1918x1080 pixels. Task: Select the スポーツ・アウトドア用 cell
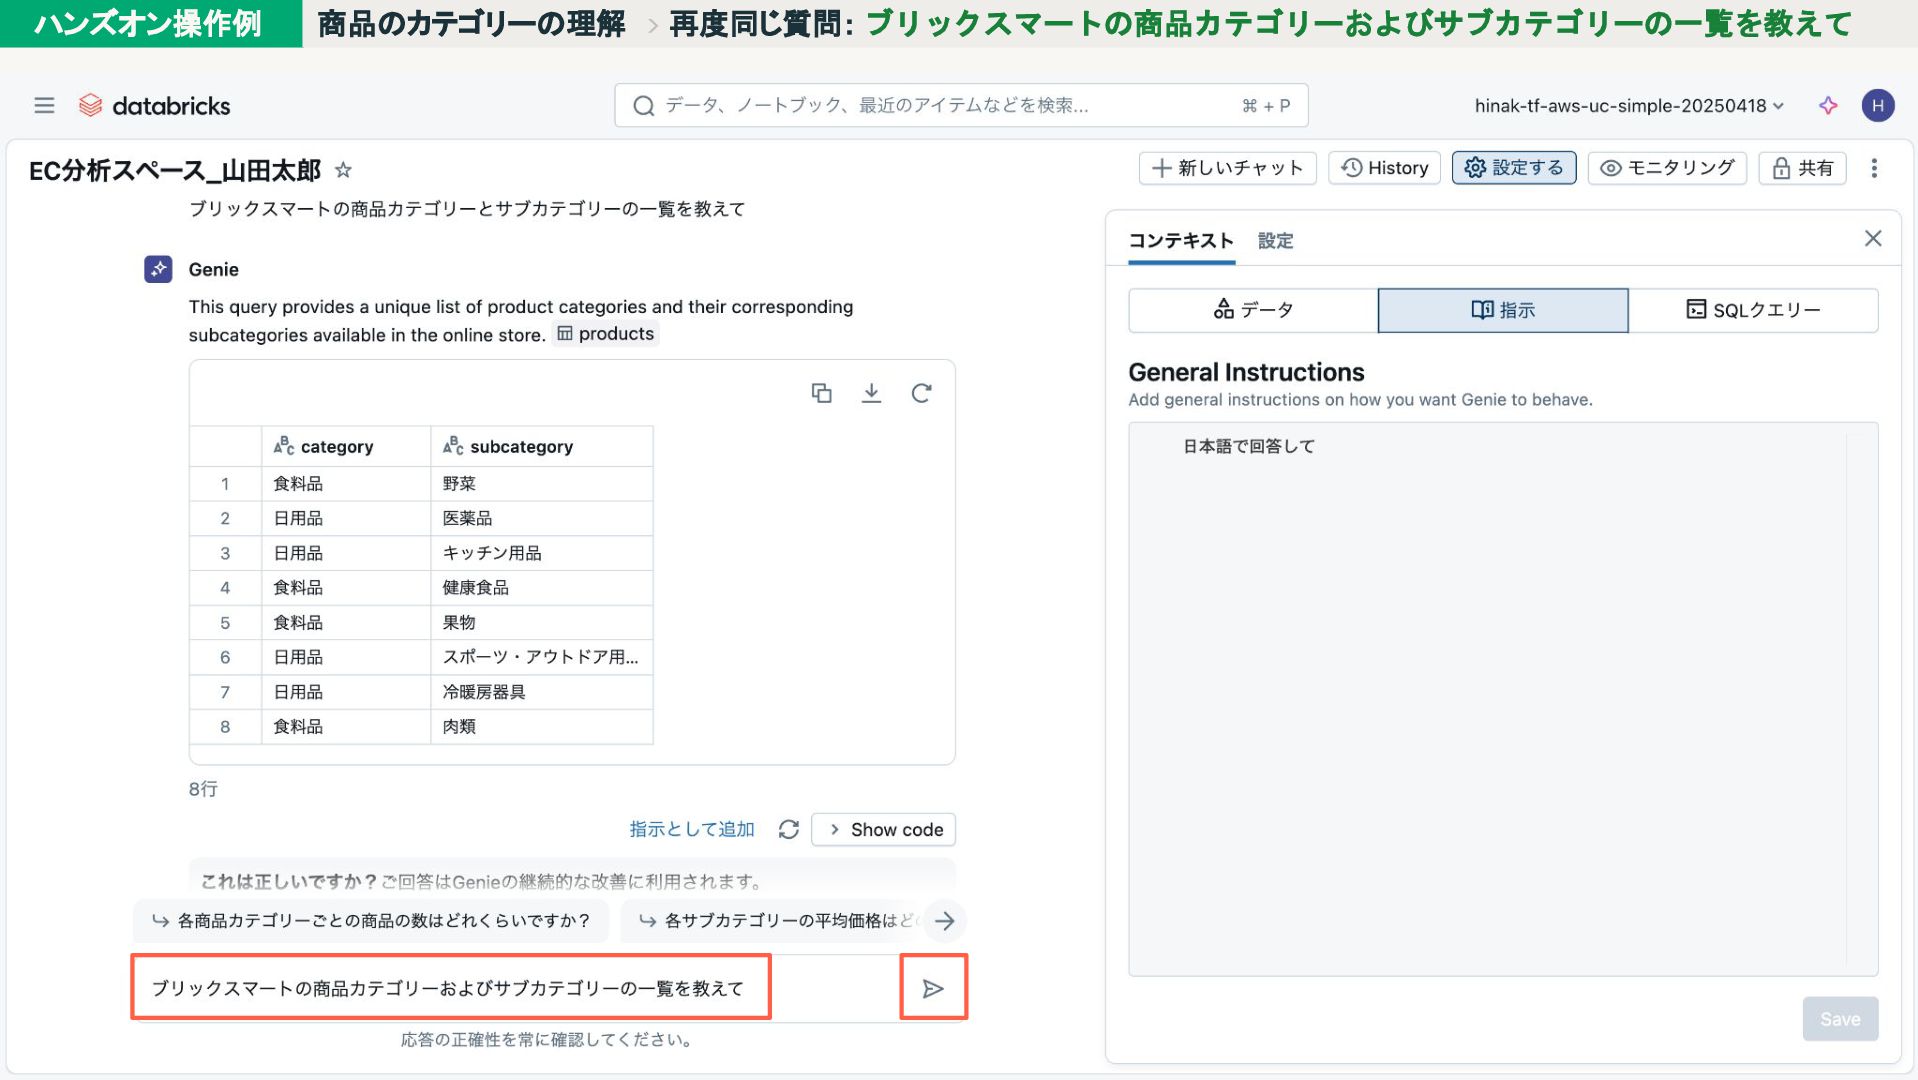click(x=542, y=657)
